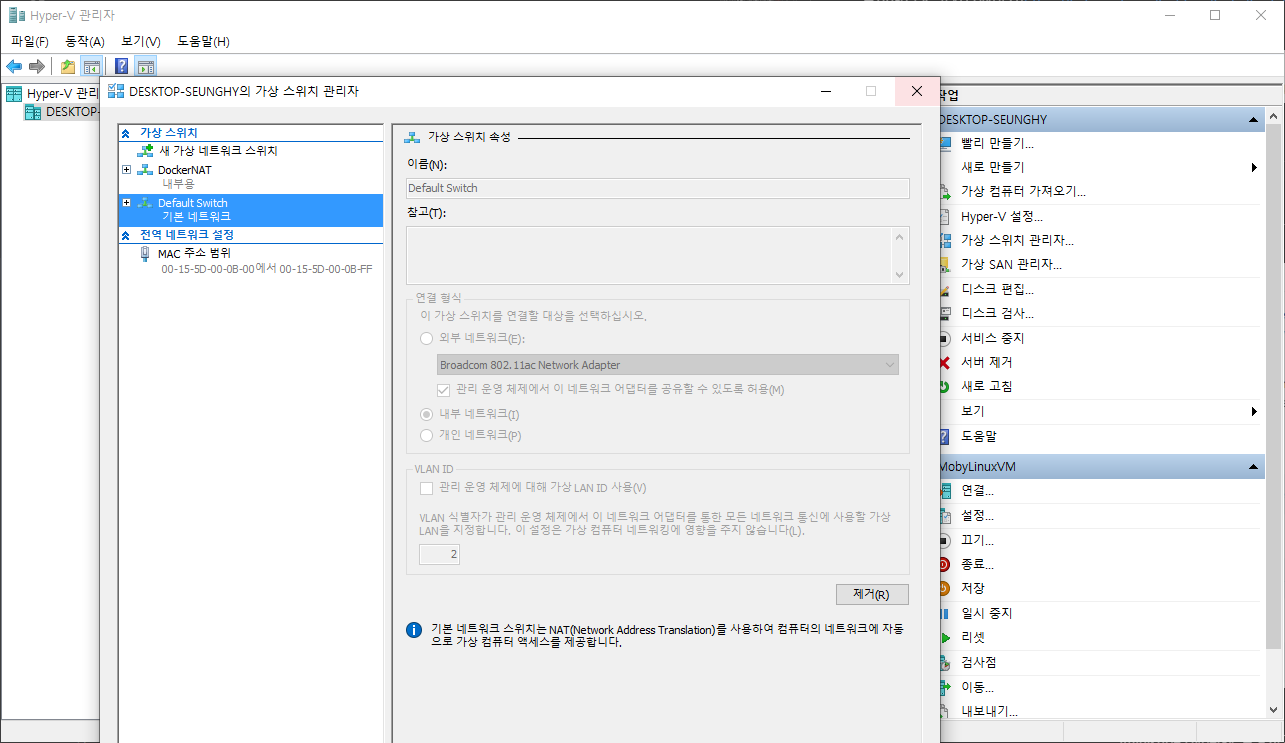Select 새 가상 네트워크 스위치 tree item

(219, 150)
